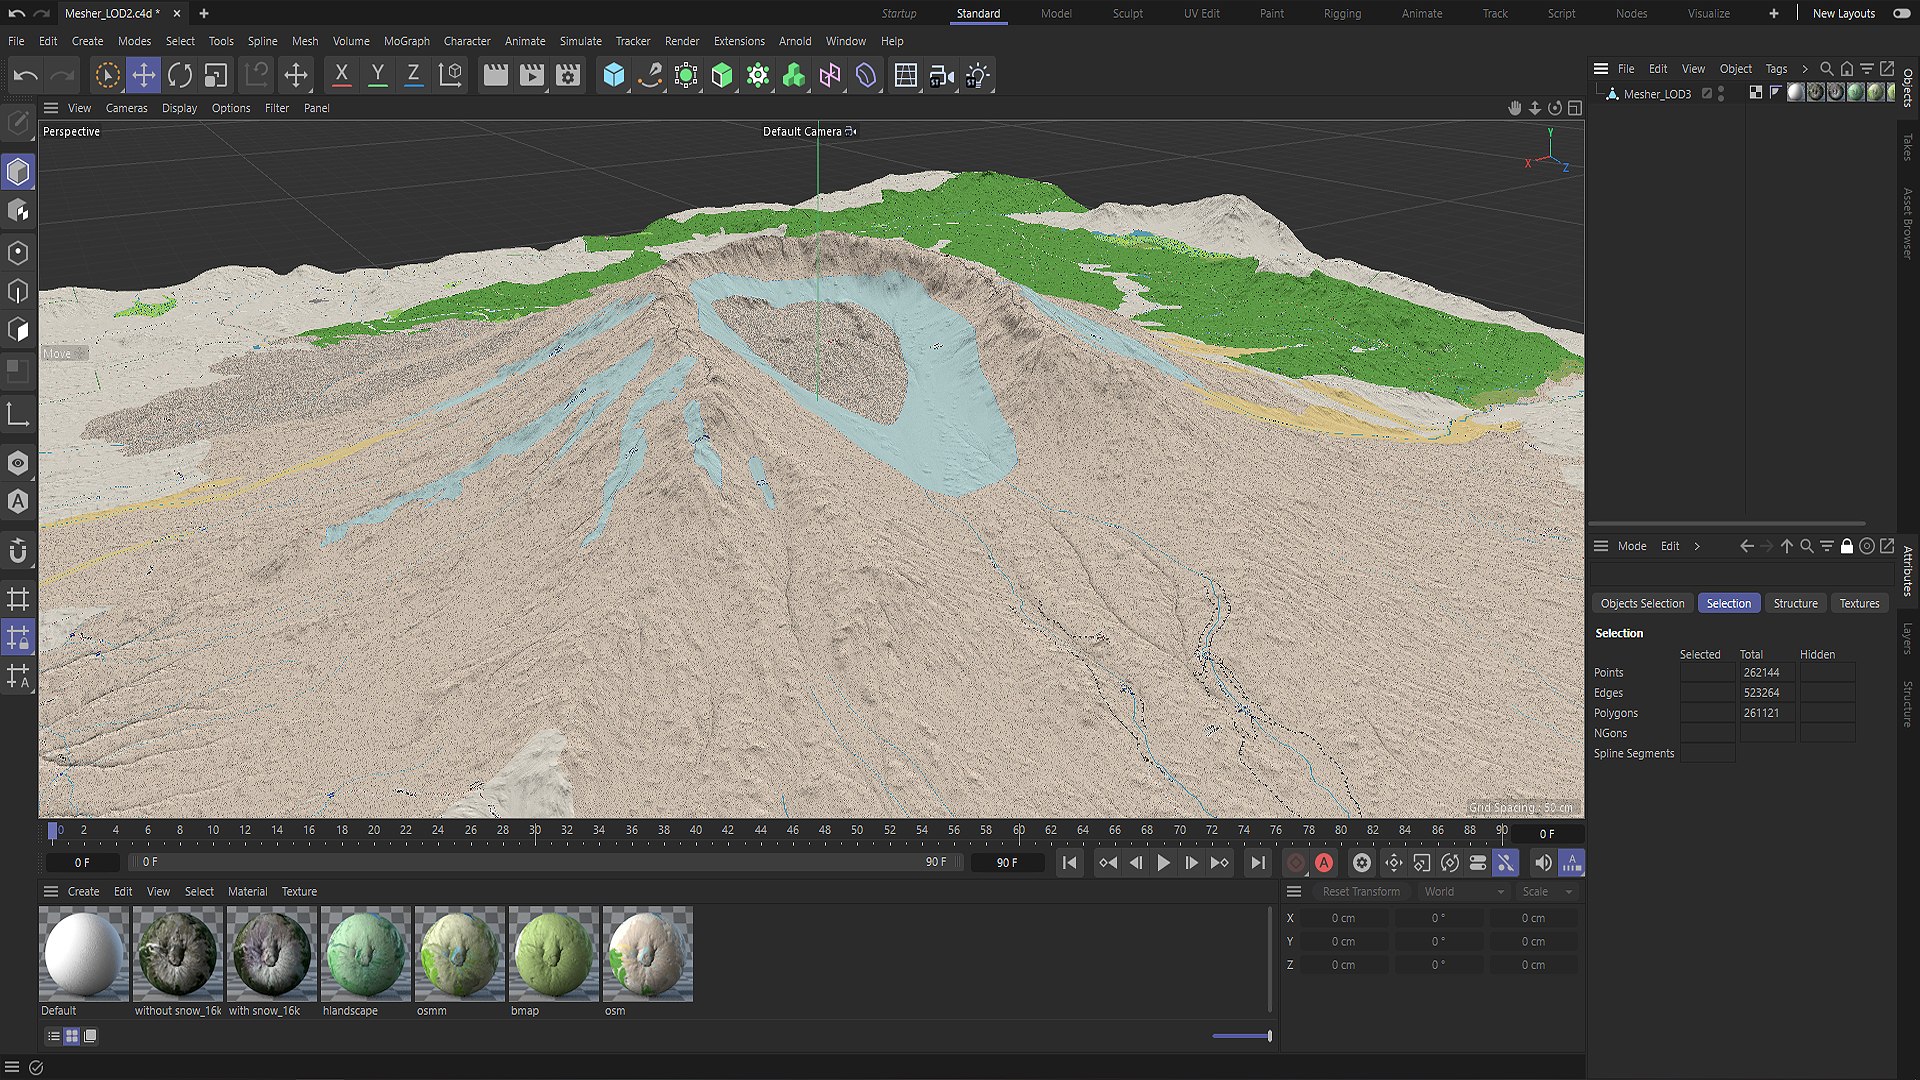Viewport: 1920px width, 1080px height.
Task: Open Attributes manager hamburger menu
Action: click(x=1601, y=546)
